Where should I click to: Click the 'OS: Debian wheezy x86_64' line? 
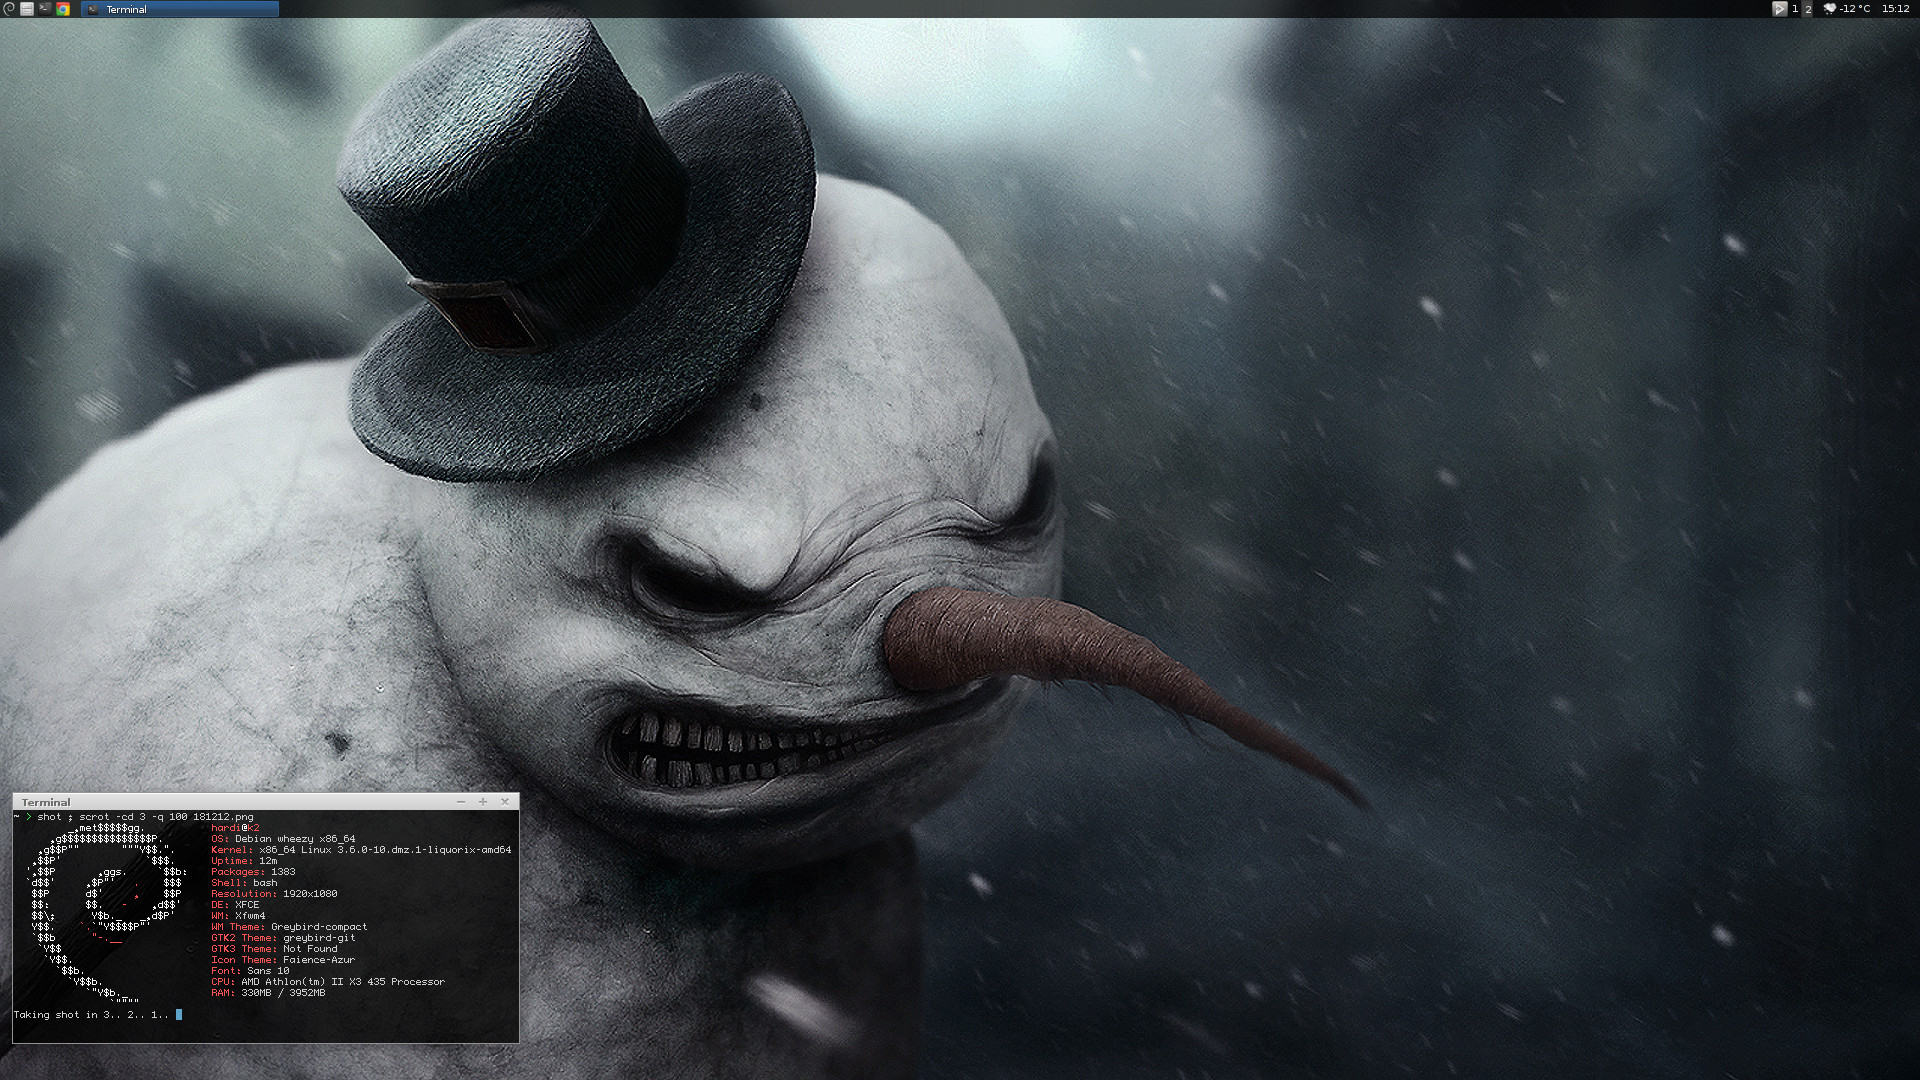point(283,839)
